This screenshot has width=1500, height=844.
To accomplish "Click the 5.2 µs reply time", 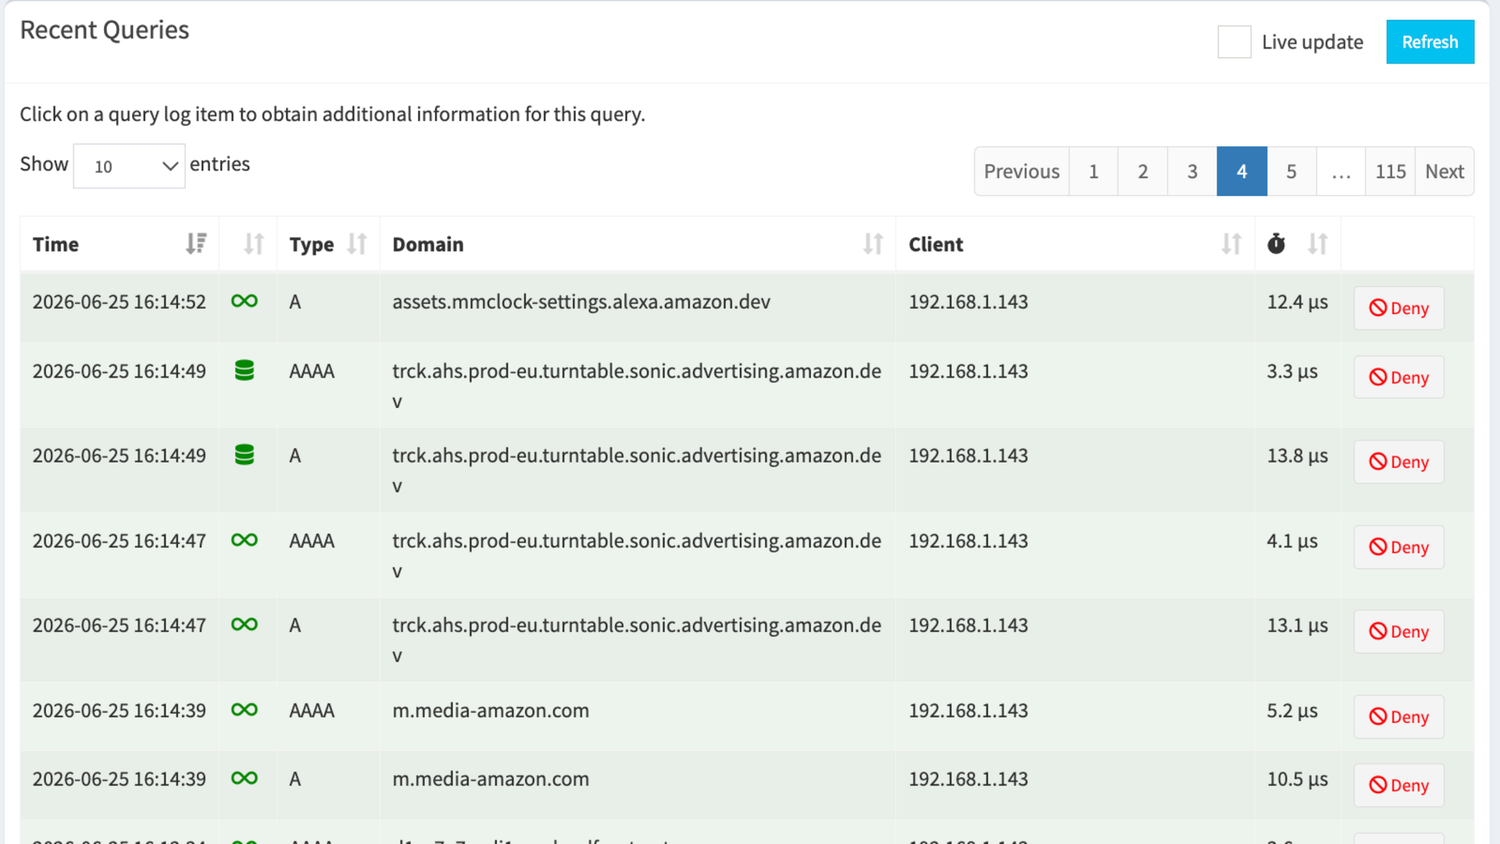I will [1292, 710].
